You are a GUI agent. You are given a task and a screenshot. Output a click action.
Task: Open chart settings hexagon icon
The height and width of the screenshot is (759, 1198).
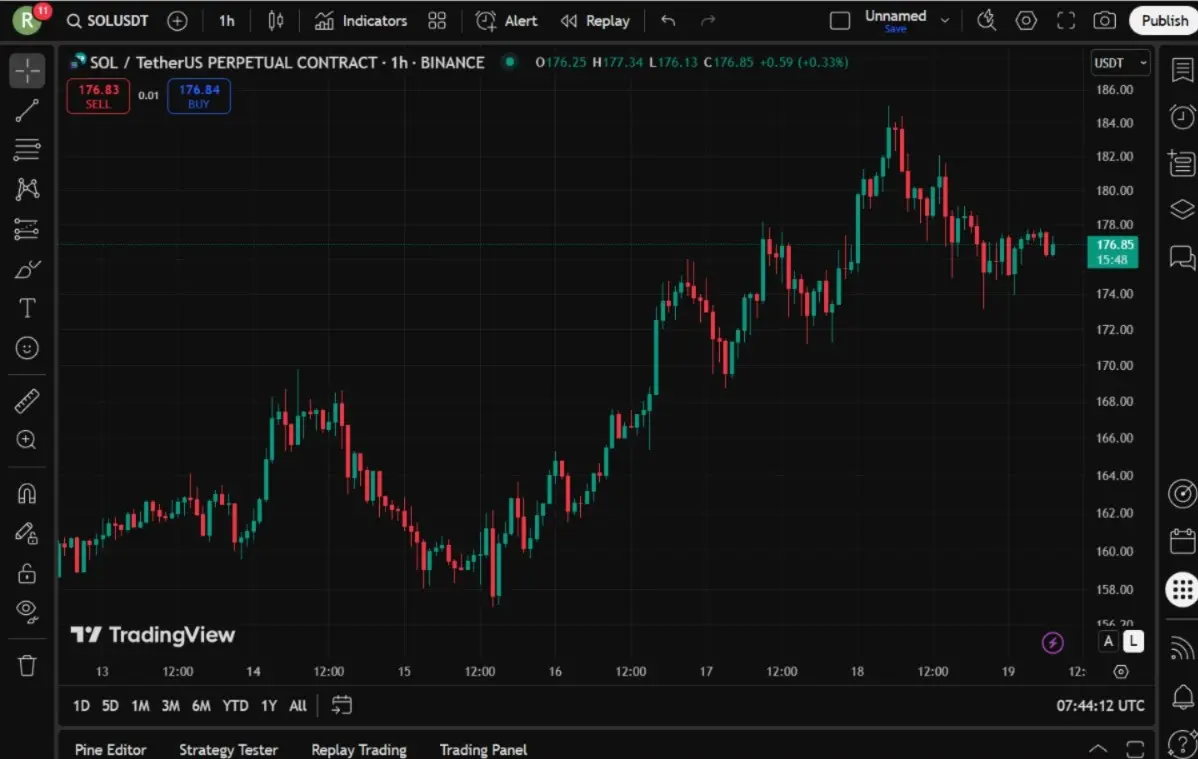1026,21
